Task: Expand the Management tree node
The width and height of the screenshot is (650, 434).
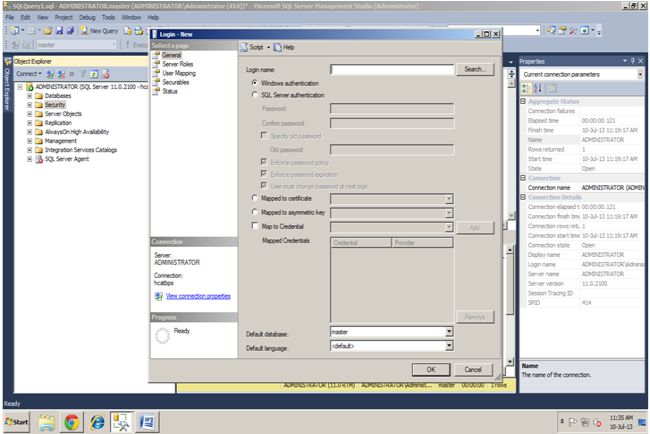Action: pos(29,141)
